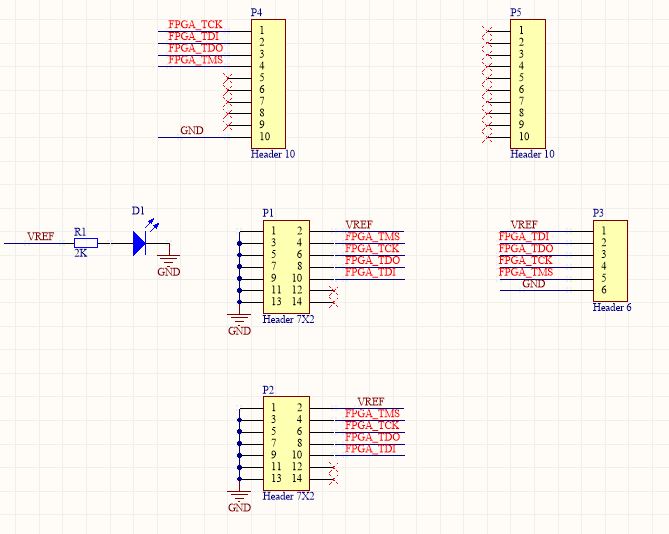Click the R1 designator label

click(80, 232)
